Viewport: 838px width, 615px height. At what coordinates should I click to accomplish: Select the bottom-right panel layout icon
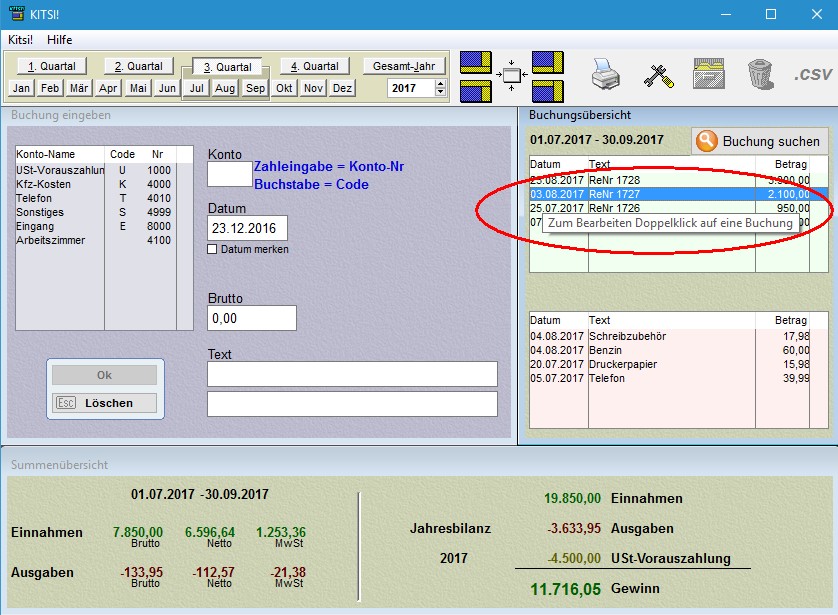pos(548,91)
